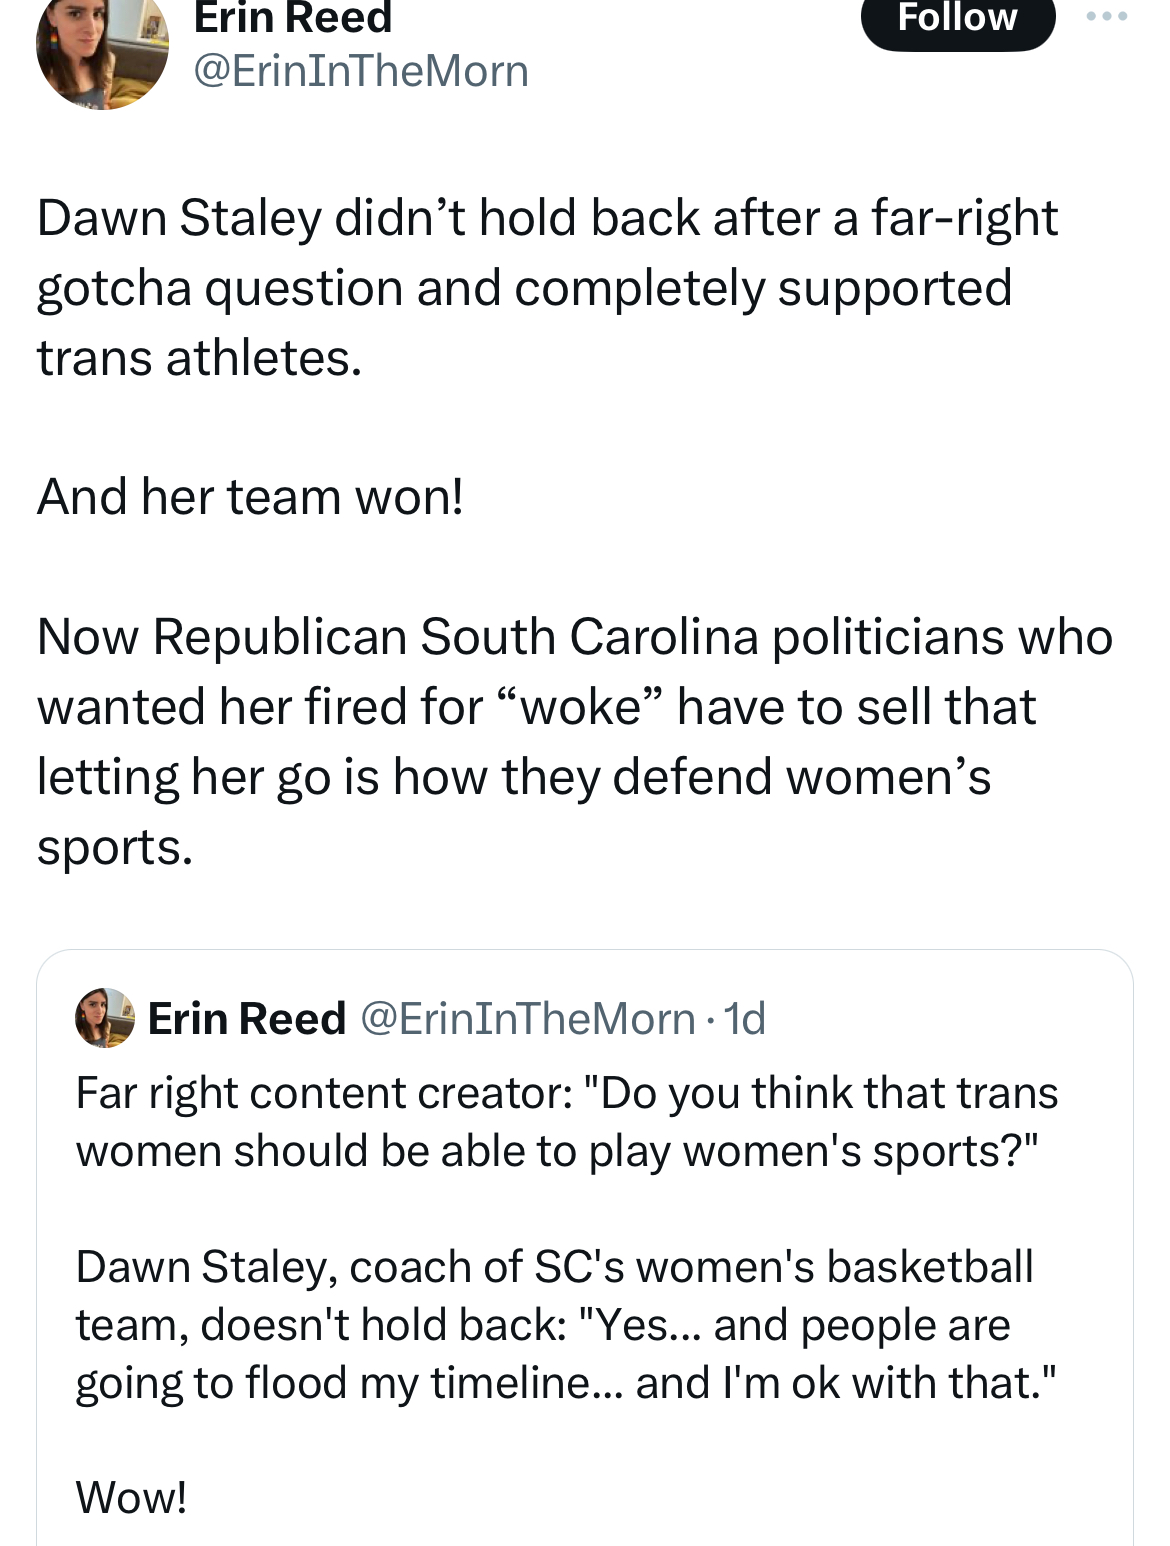
Task: Click the "Now Republican South Carolina politicians" line
Action: coord(574,637)
